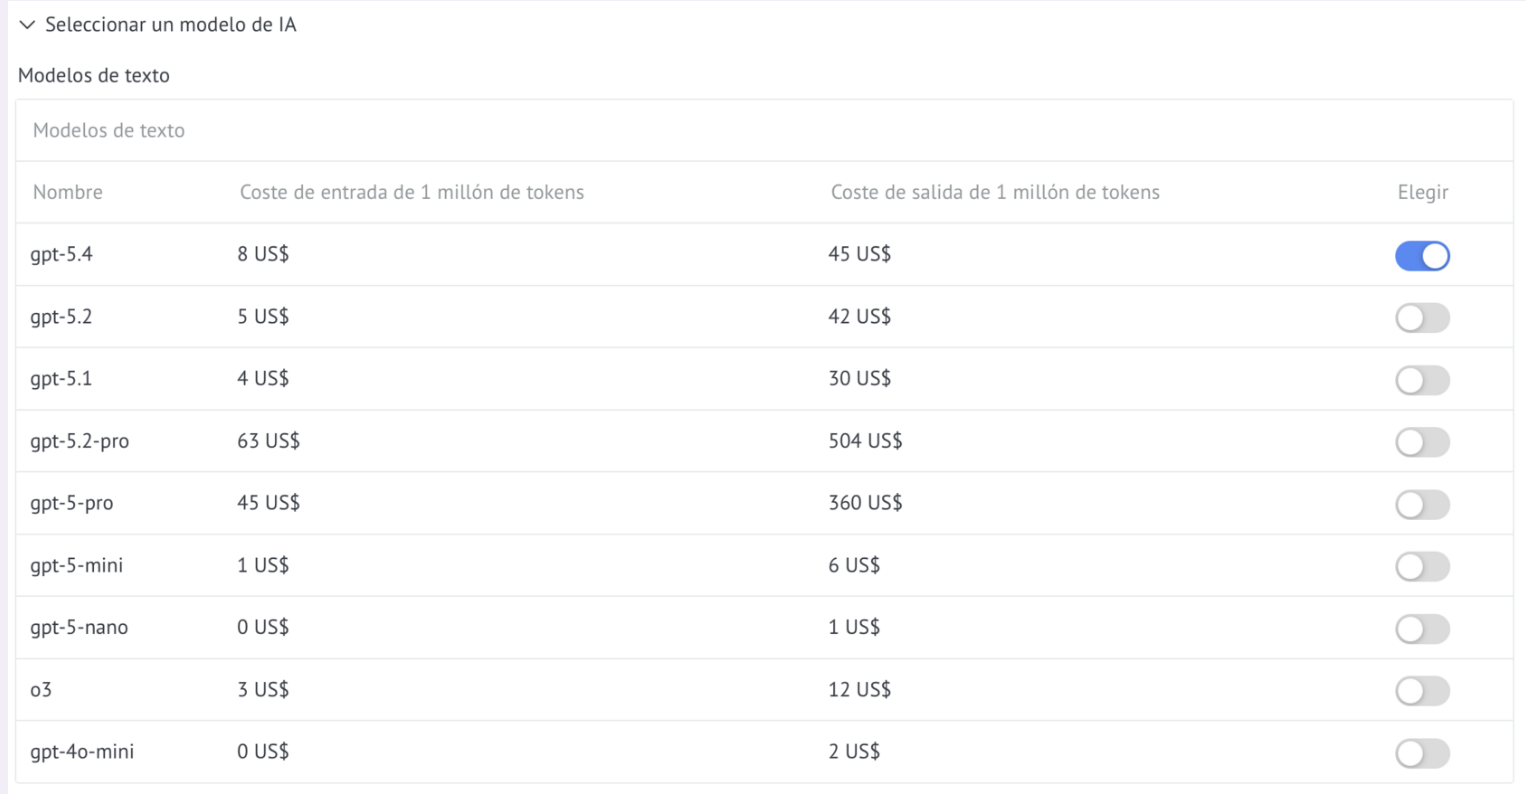Click the gpt-4o-mini model name
Viewport: 1526px width, 794px height.
coord(82,751)
